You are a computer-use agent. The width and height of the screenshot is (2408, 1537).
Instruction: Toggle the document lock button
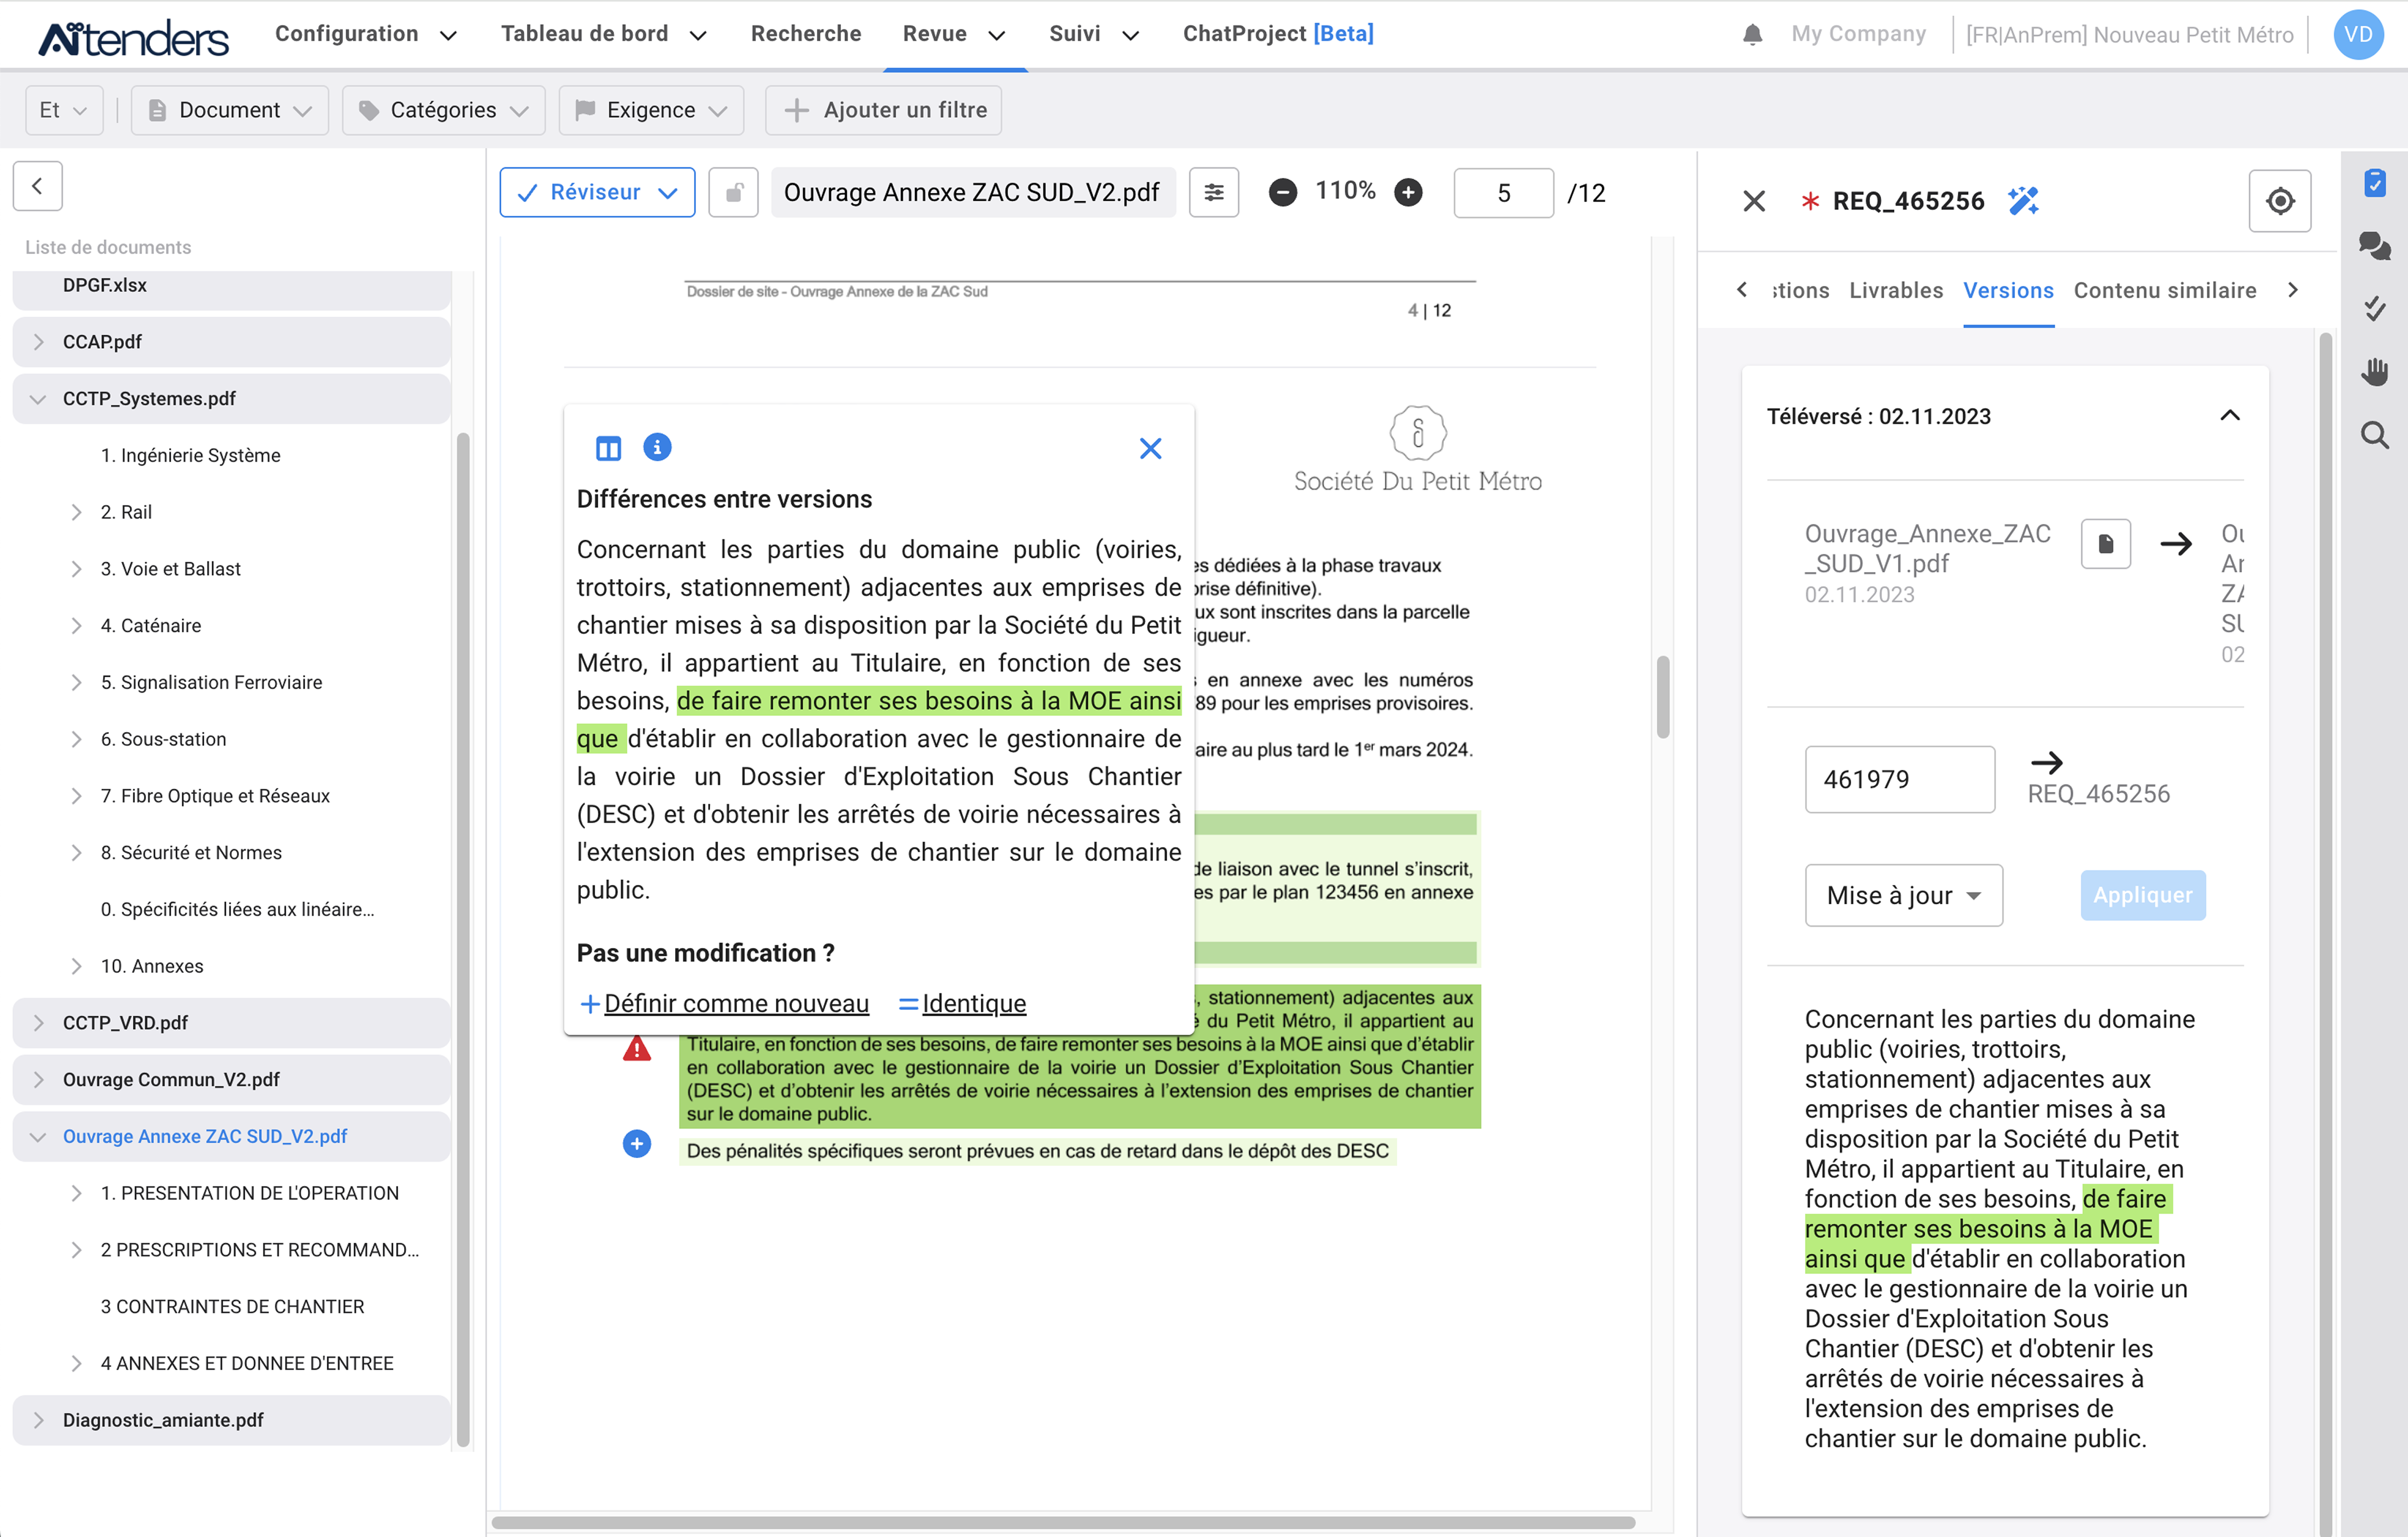tap(733, 192)
